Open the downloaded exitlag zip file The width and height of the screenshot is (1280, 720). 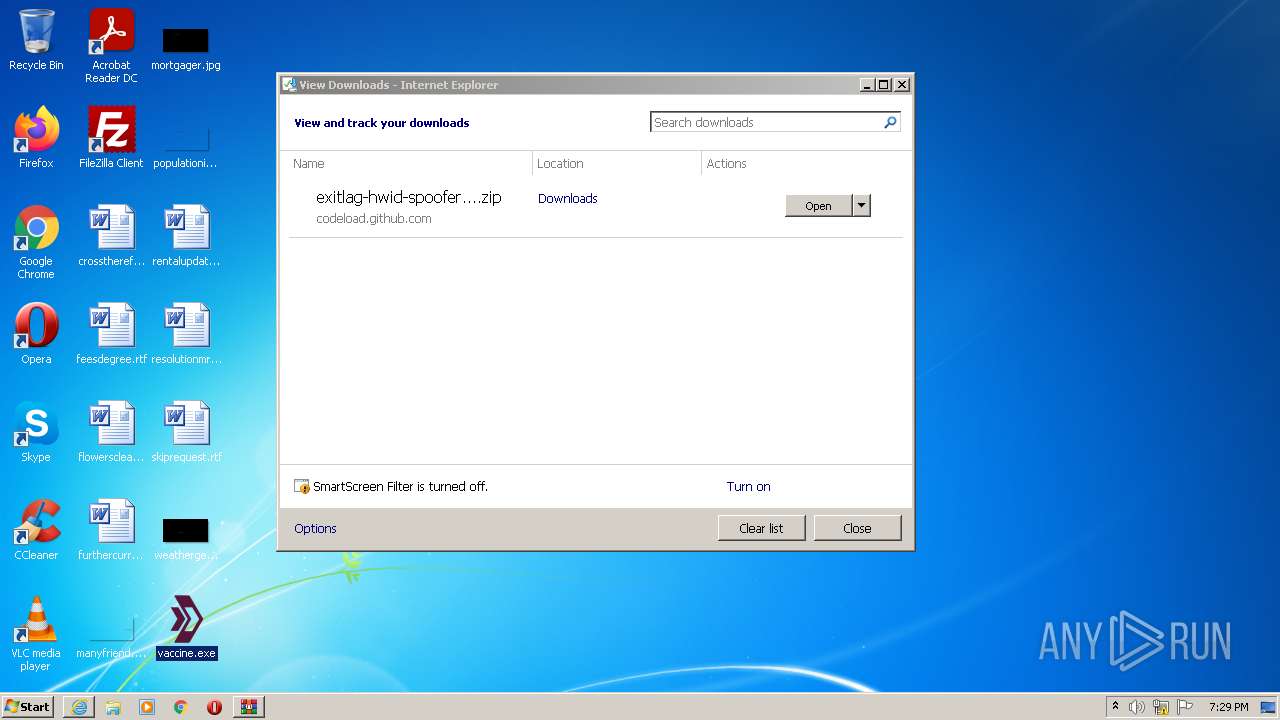click(x=818, y=205)
